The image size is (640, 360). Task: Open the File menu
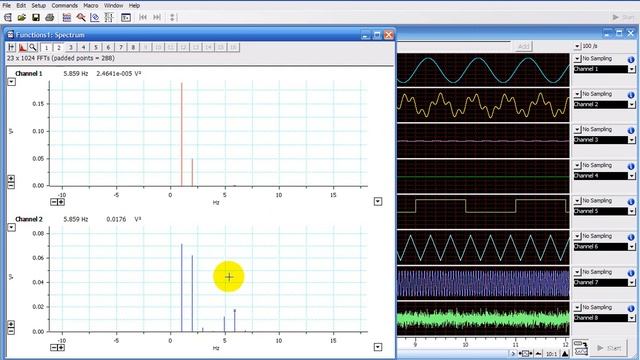point(7,5)
